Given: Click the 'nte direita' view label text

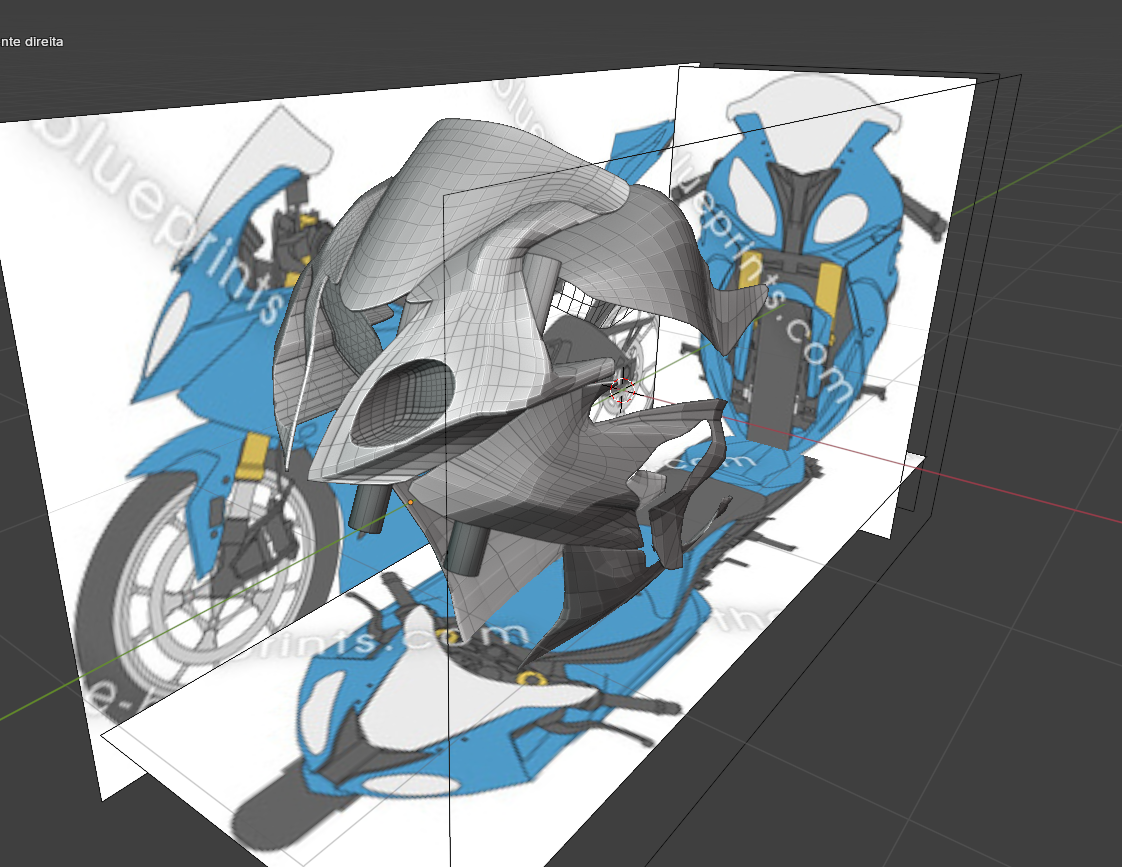Looking at the screenshot, I should click(x=31, y=41).
